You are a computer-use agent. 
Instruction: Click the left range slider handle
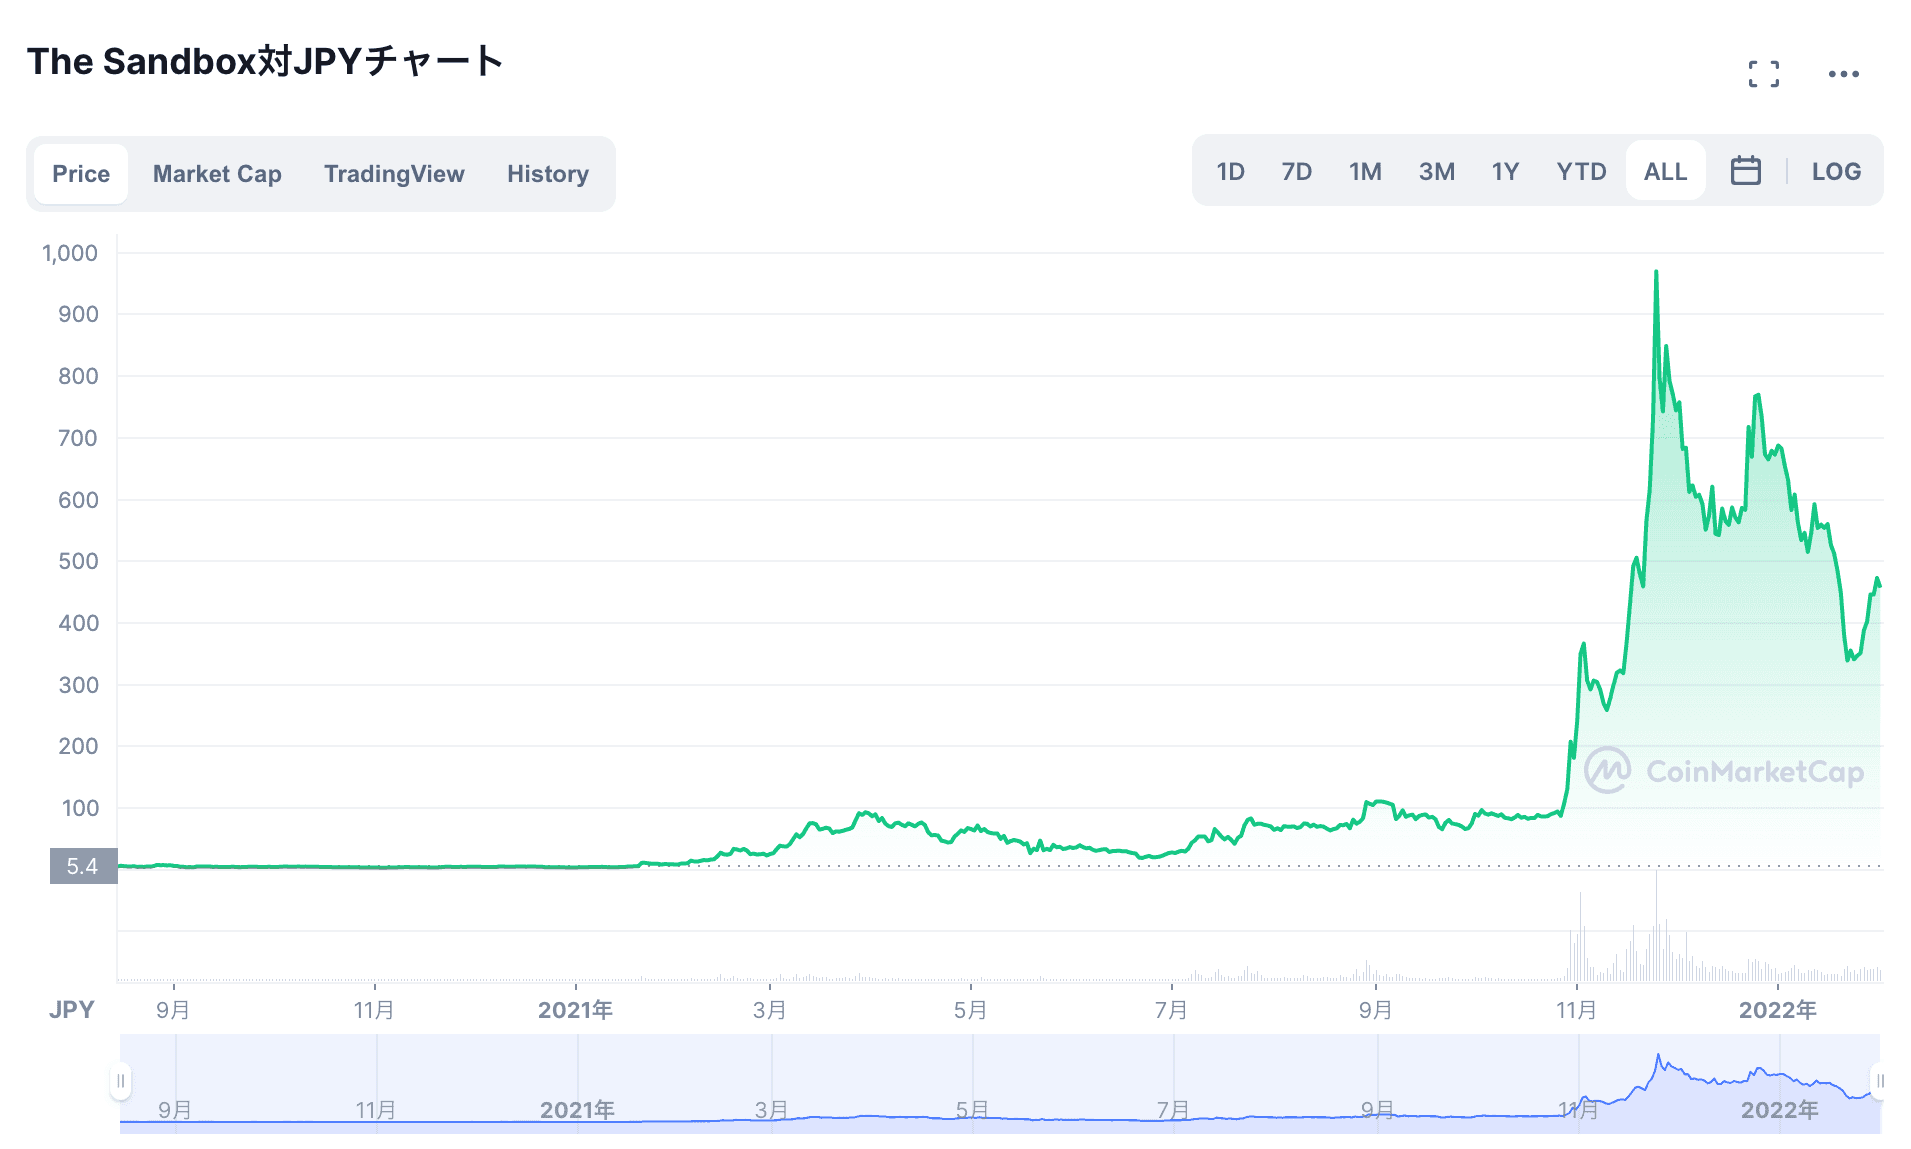coord(121,1081)
